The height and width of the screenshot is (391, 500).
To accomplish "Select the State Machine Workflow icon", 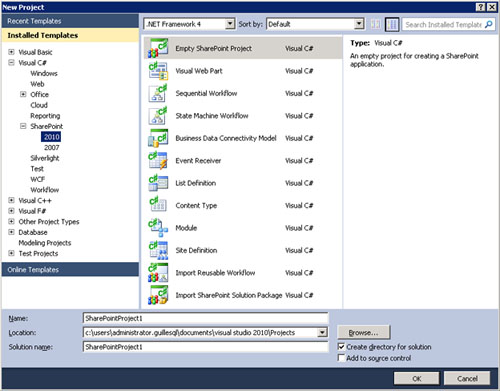I will point(158,116).
